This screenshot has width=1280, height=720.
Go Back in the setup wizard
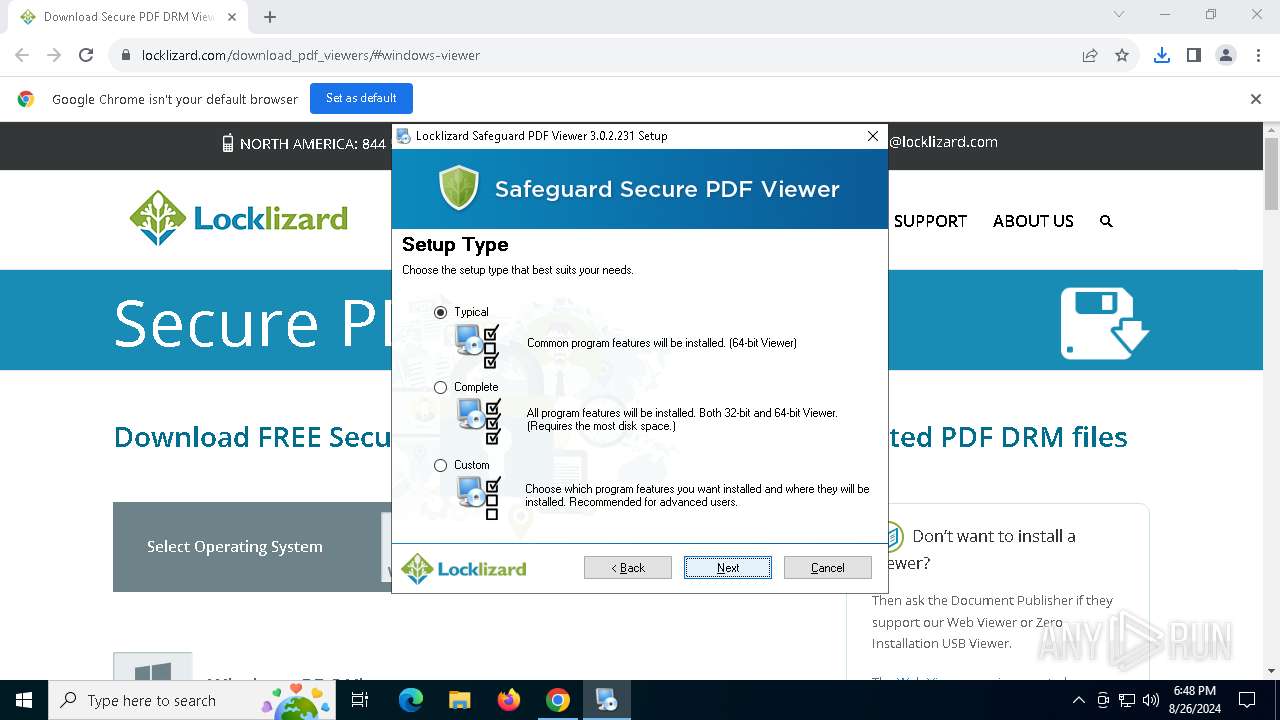tap(628, 568)
